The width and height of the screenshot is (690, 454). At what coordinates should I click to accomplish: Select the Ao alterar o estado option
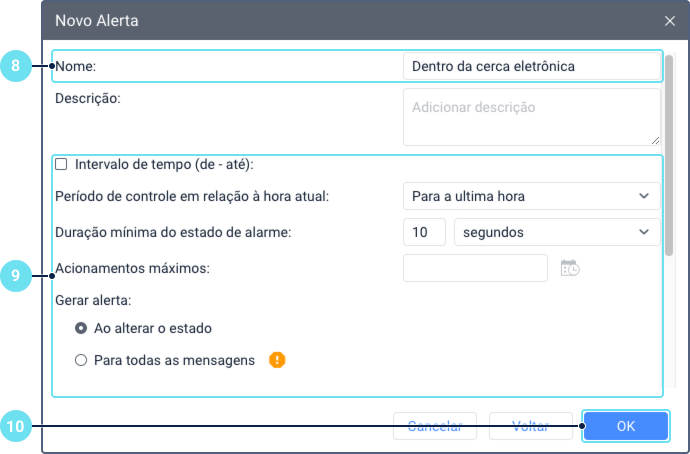pos(81,328)
